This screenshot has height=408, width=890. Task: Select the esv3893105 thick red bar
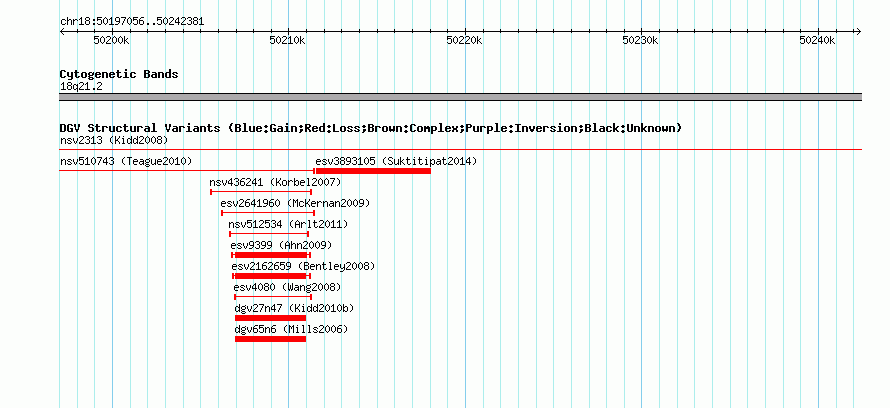click(373, 171)
